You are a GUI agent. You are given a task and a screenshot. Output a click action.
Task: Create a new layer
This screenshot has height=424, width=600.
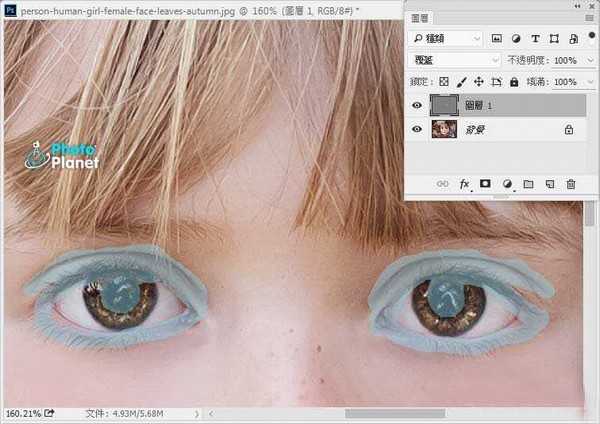pyautogui.click(x=549, y=184)
